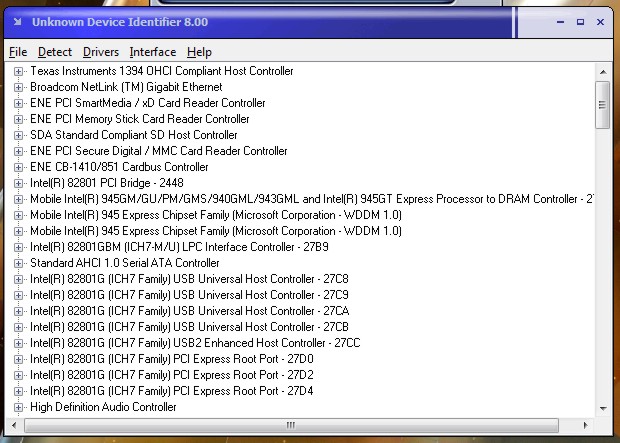Open the Detect menu

pyautogui.click(x=55, y=52)
